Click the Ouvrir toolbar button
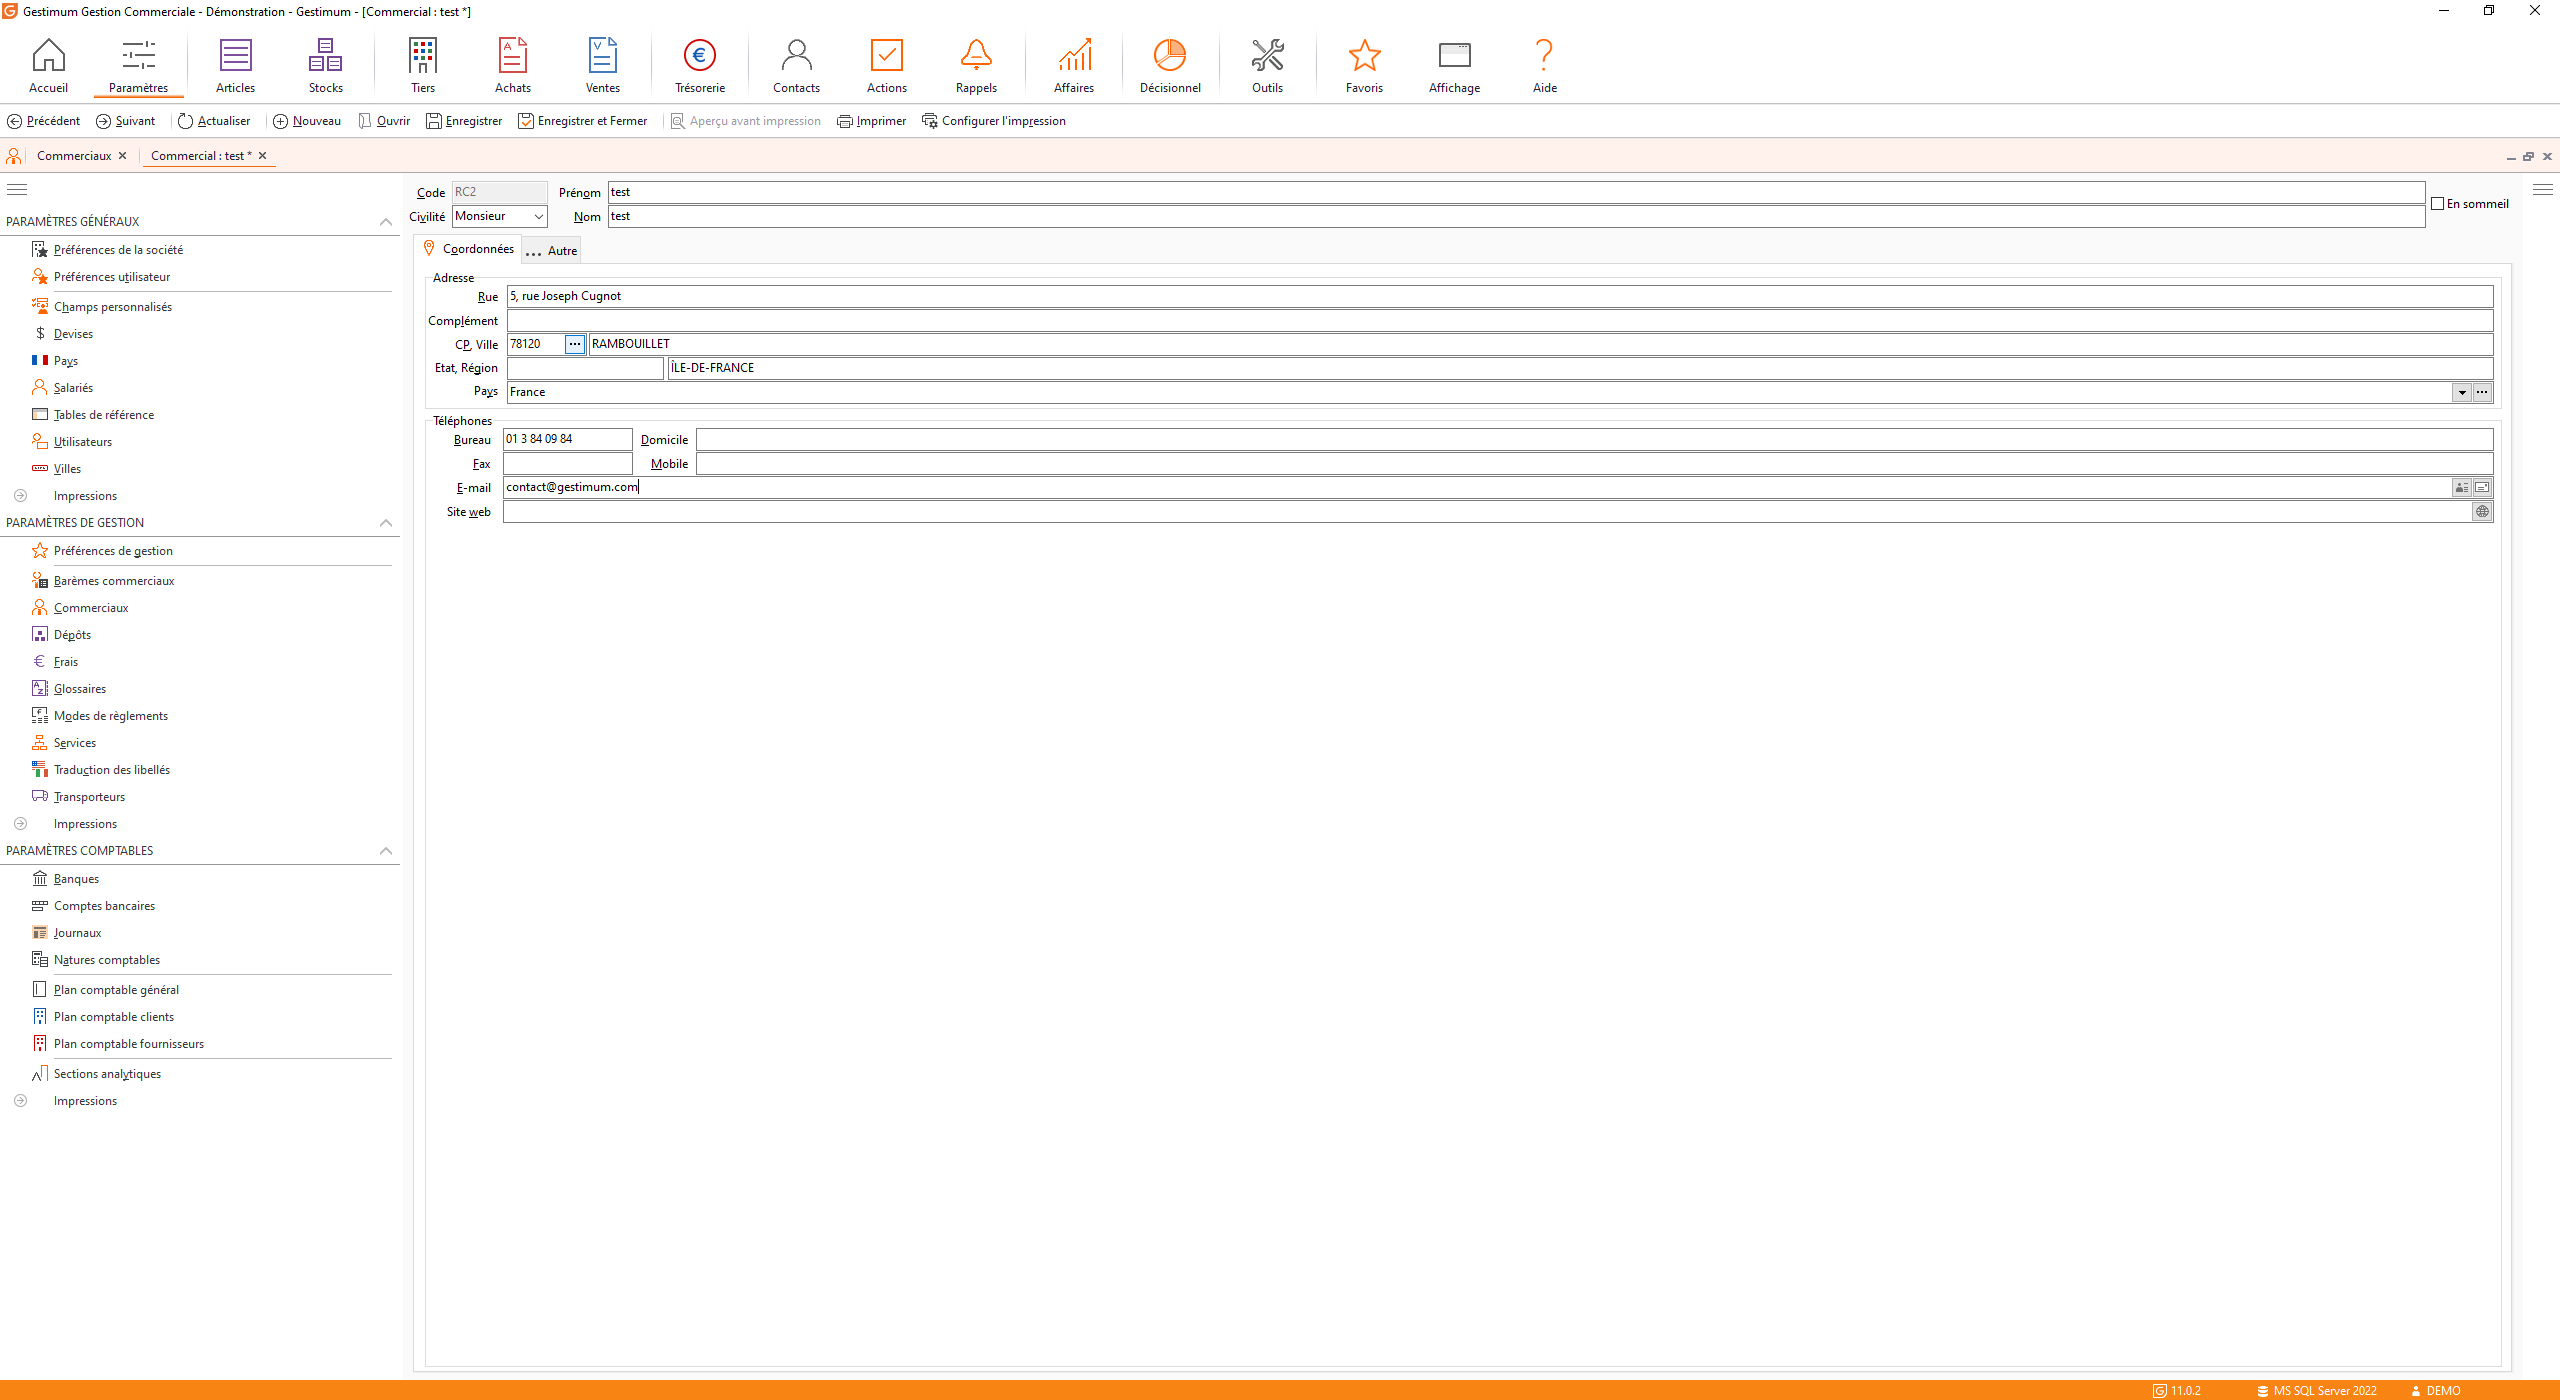Viewport: 2560px width, 1400px height. [x=384, y=121]
